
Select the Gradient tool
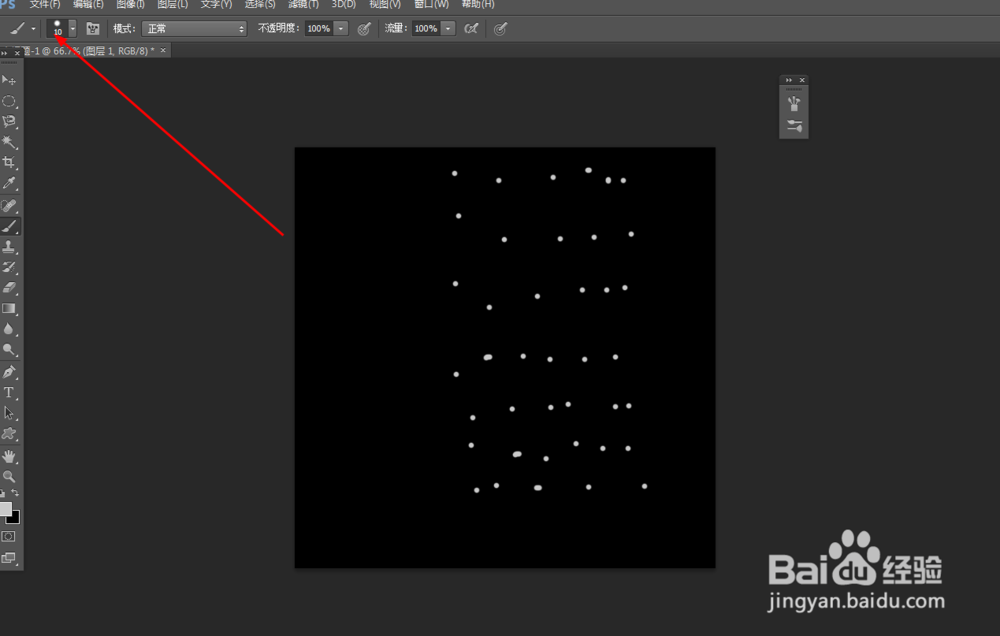pos(9,308)
